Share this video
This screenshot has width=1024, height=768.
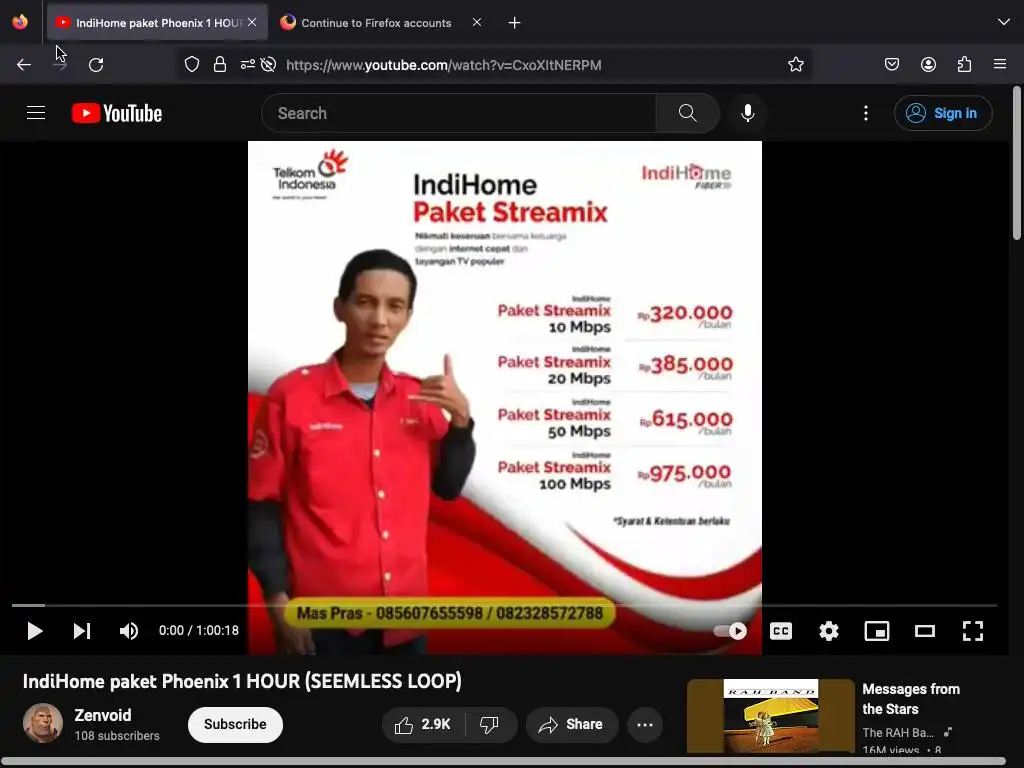pos(571,724)
